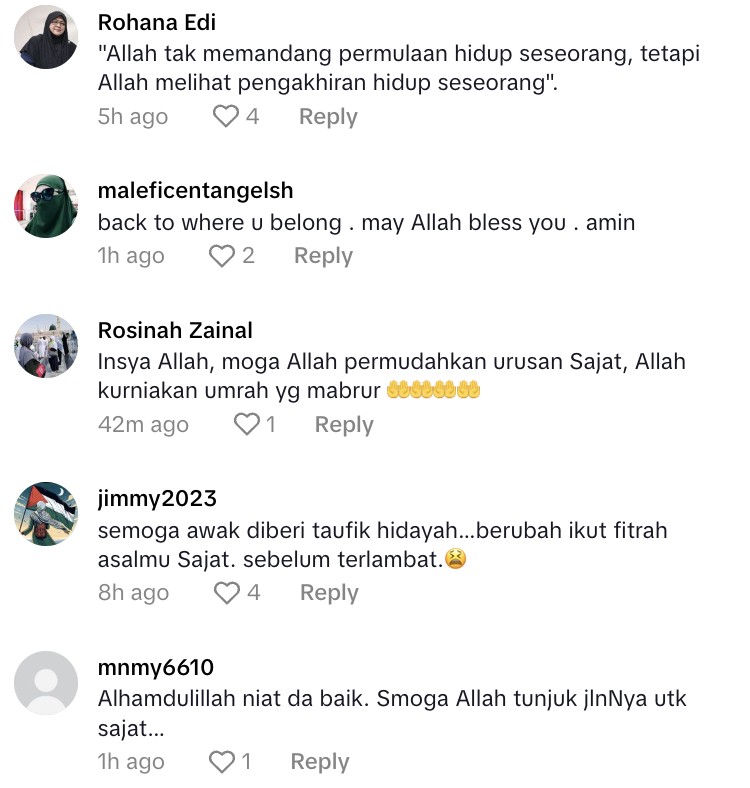The height and width of the screenshot is (788, 750).
Task: Reply to Rosinah Zainal's comment
Action: point(344,425)
